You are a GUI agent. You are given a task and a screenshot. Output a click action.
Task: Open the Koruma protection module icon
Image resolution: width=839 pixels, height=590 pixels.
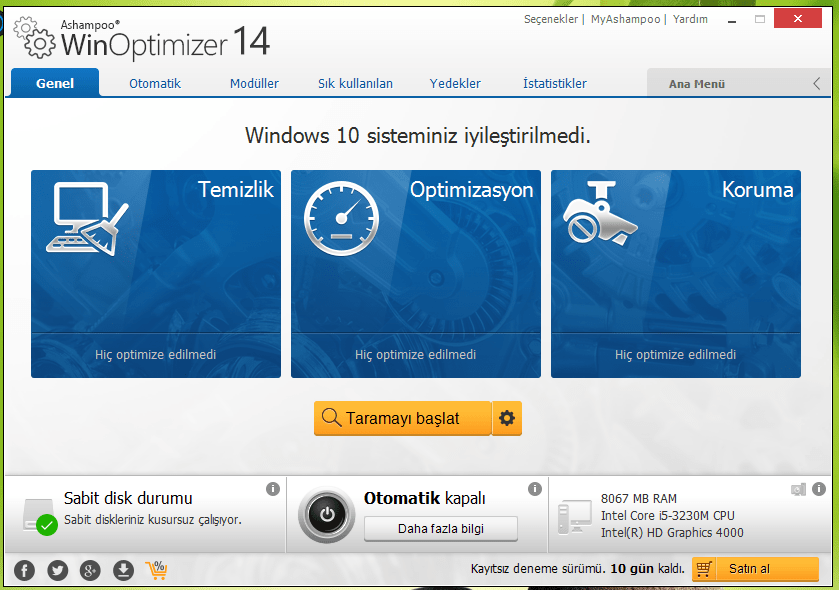pos(600,213)
